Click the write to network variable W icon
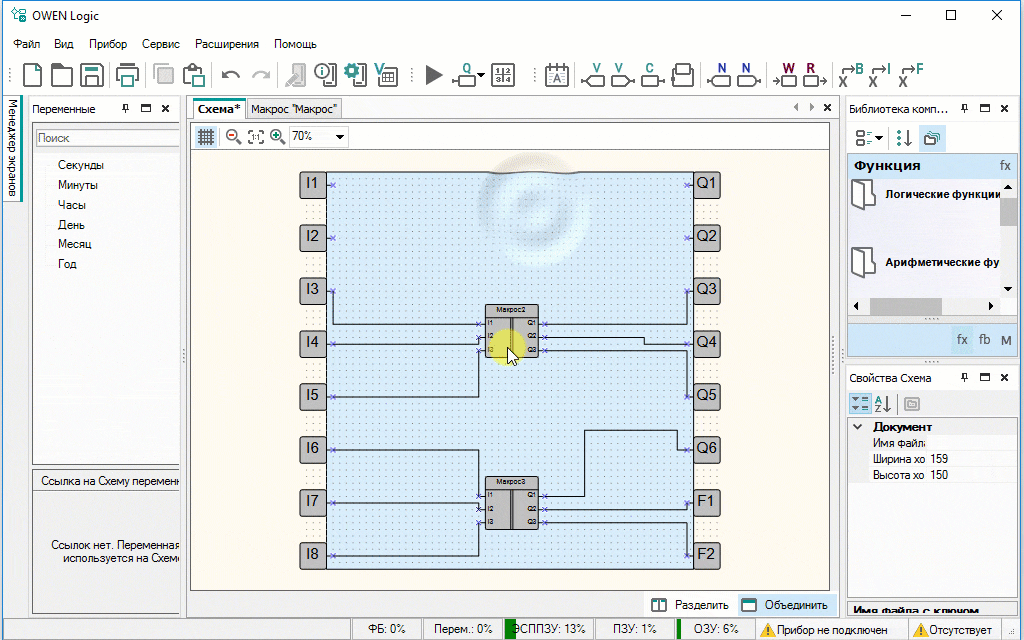Image resolution: width=1024 pixels, height=640 pixels. click(787, 75)
